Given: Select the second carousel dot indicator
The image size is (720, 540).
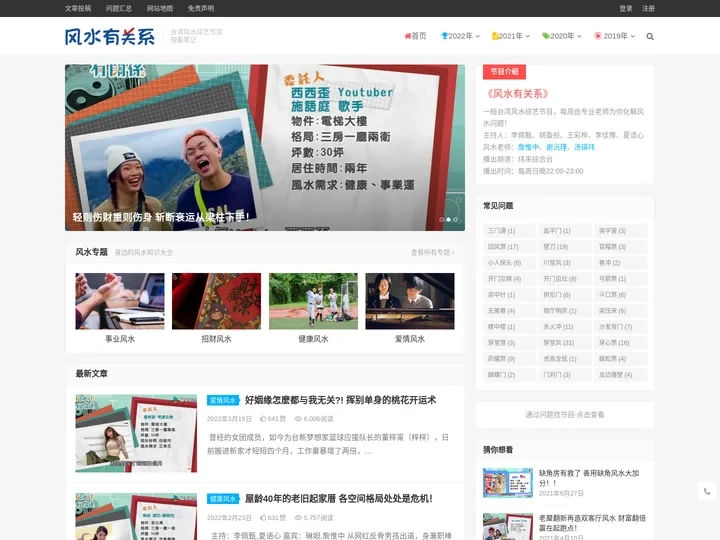Looking at the screenshot, I should (448, 219).
